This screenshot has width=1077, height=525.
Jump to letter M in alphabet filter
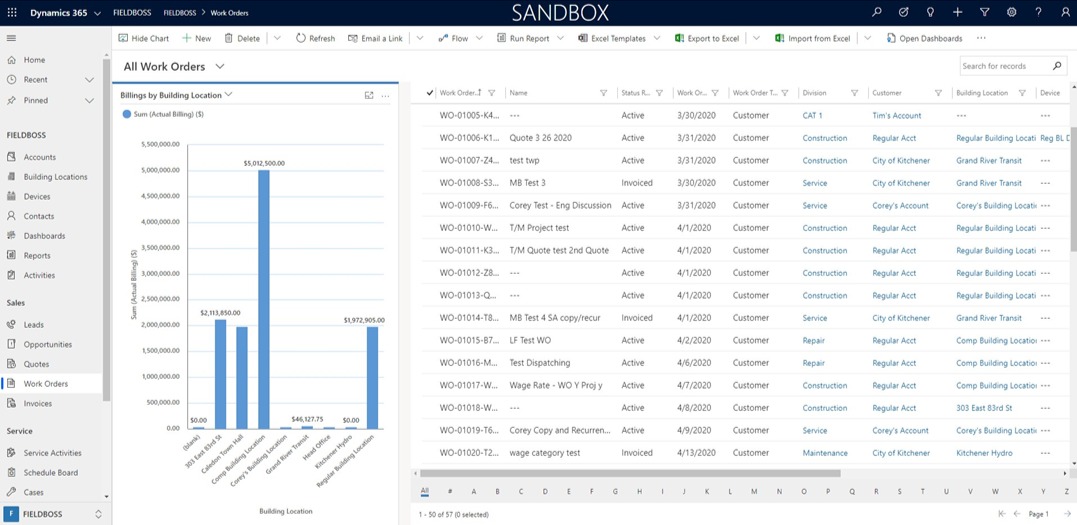click(x=753, y=491)
